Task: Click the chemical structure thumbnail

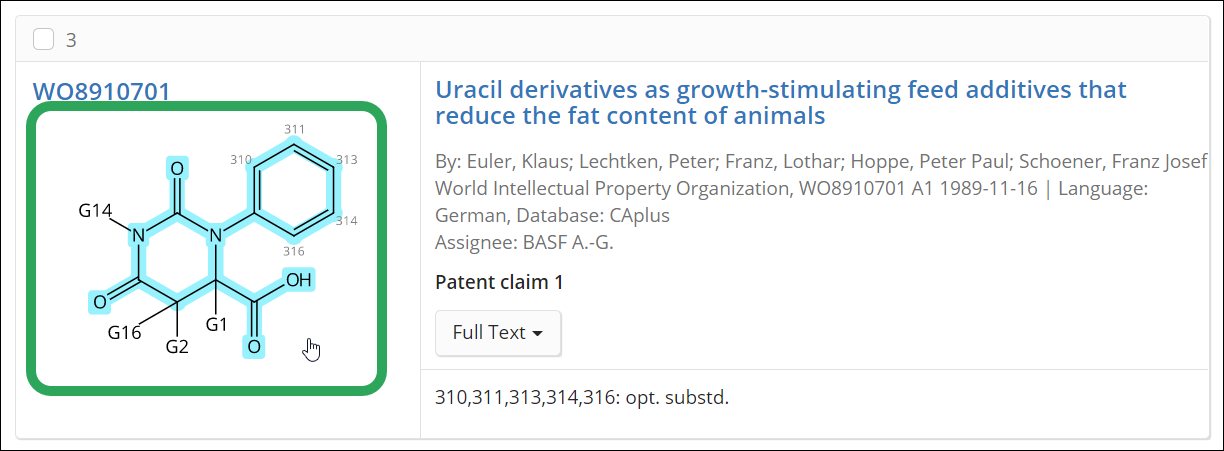Action: pyautogui.click(x=206, y=248)
